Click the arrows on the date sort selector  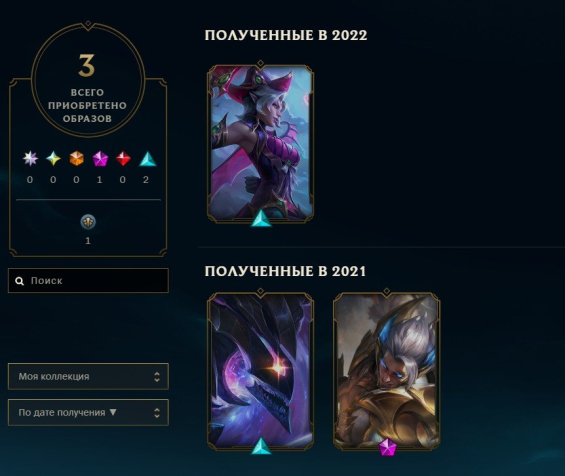point(157,413)
